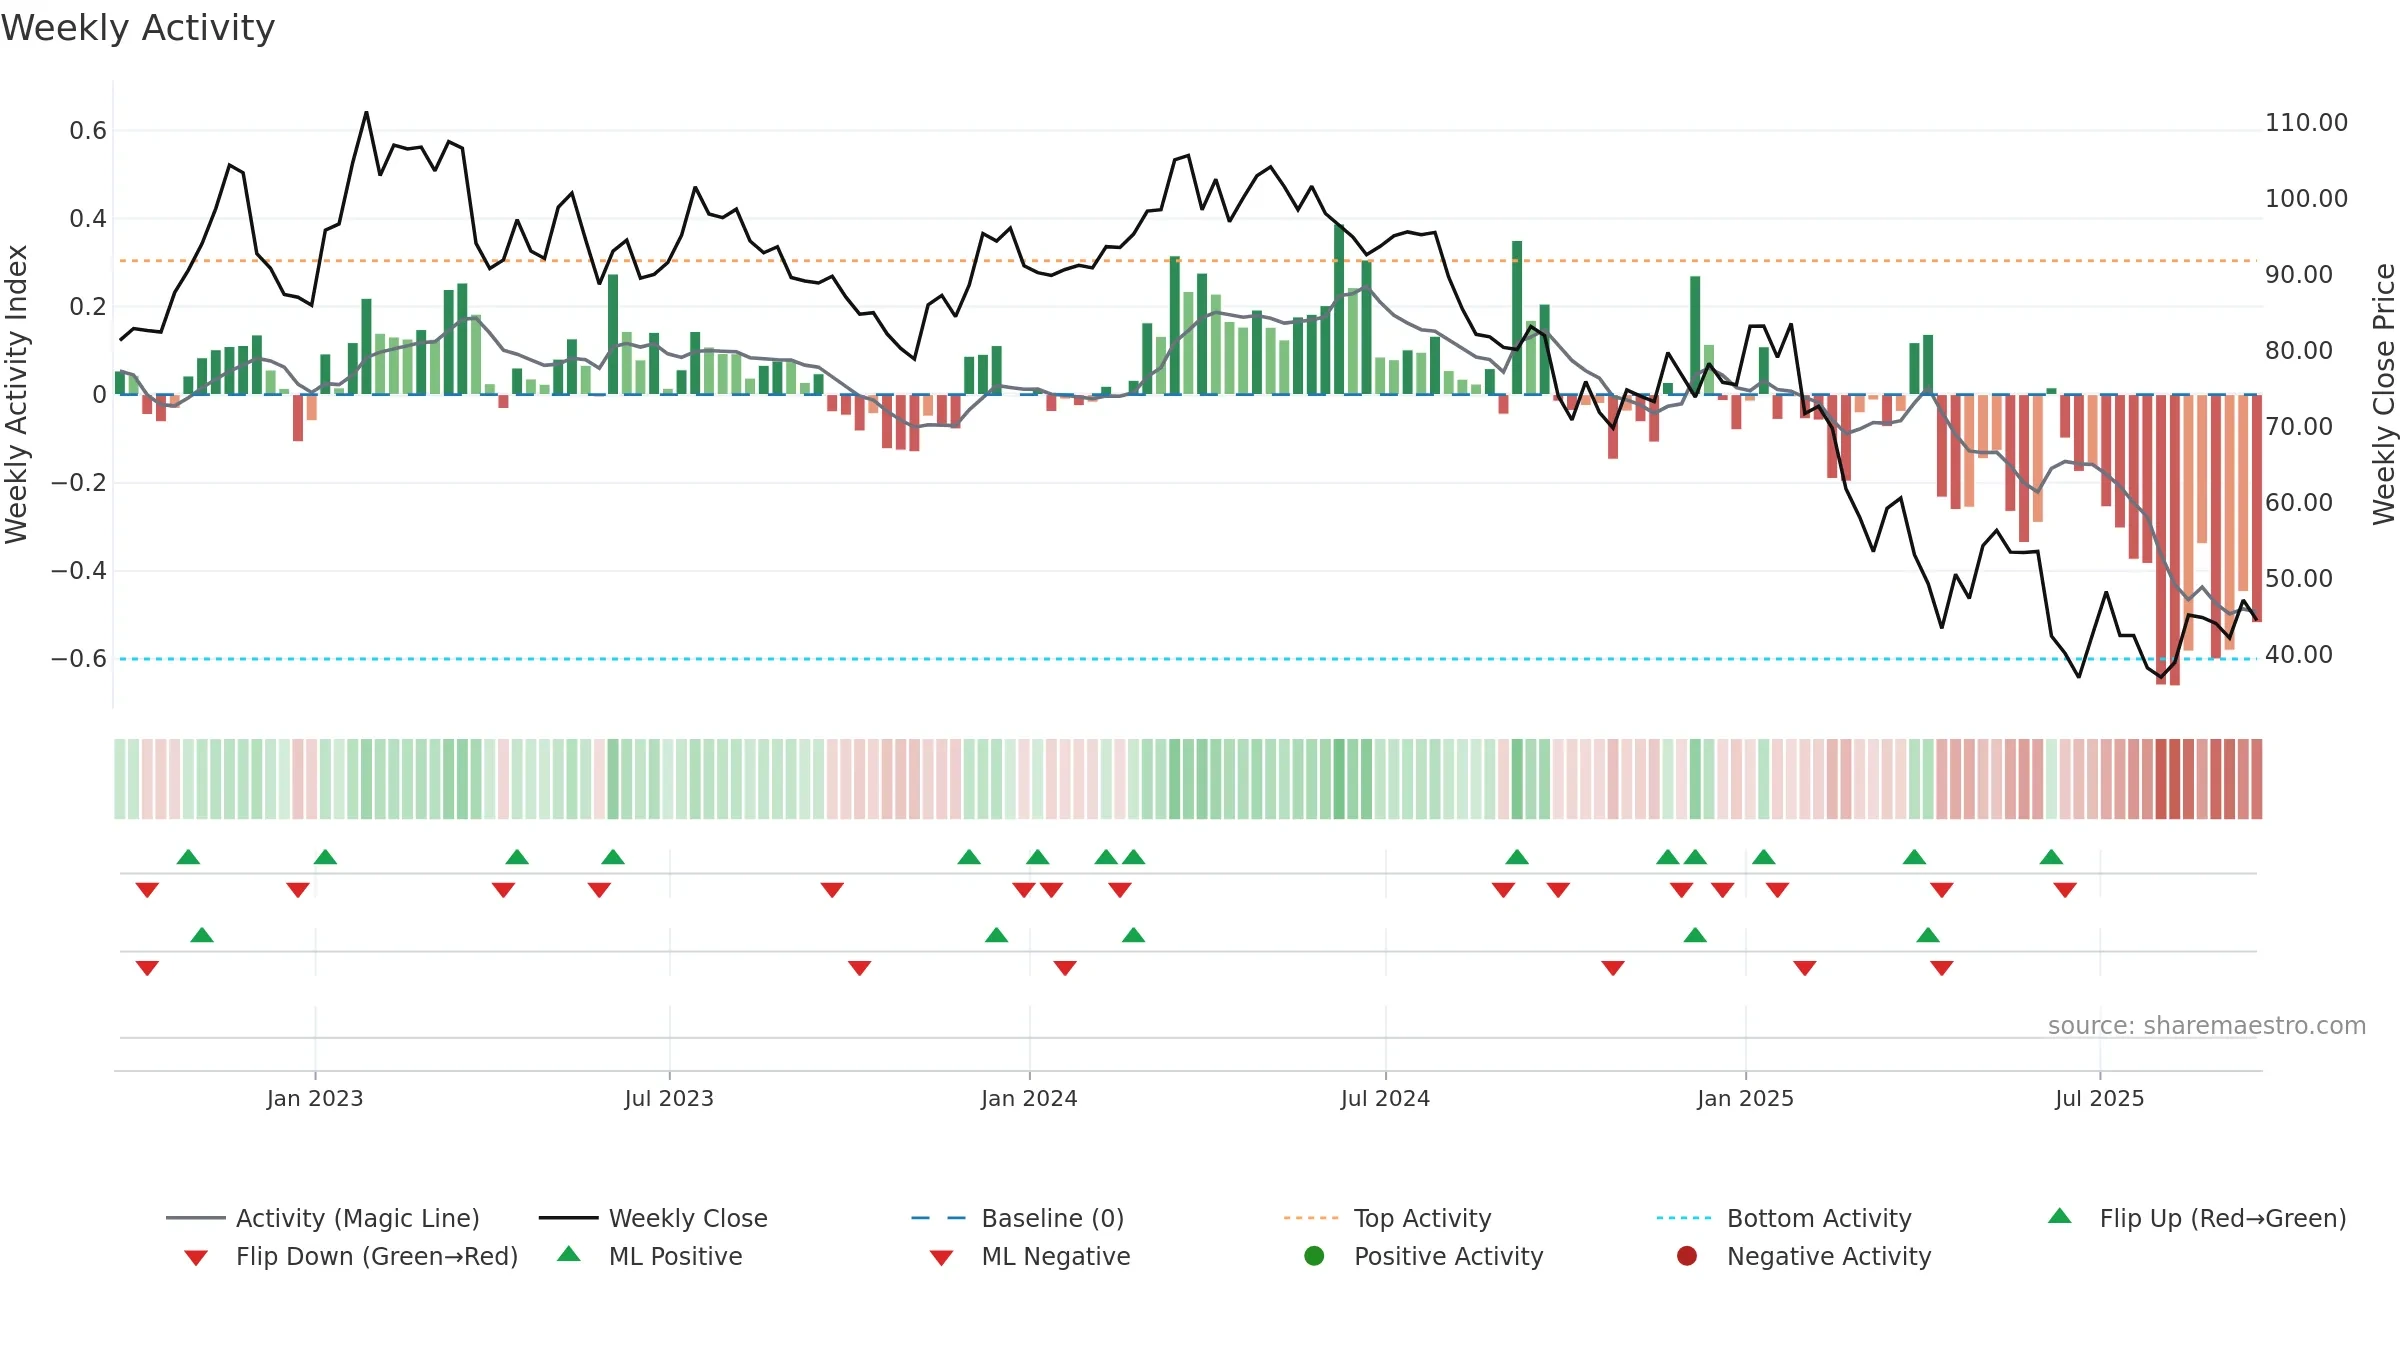Click the 100.00 price-axis tick label
The width and height of the screenshot is (2400, 1350).
(x=2306, y=199)
